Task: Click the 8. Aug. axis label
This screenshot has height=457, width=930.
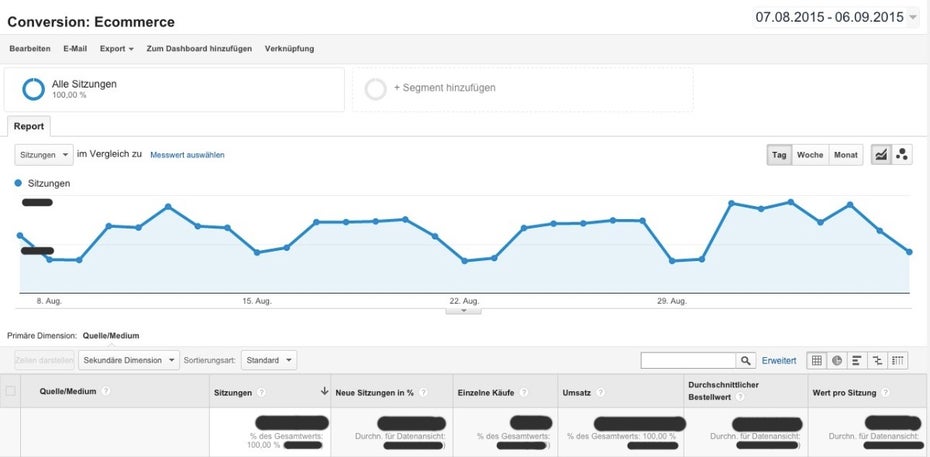Action: (49, 301)
